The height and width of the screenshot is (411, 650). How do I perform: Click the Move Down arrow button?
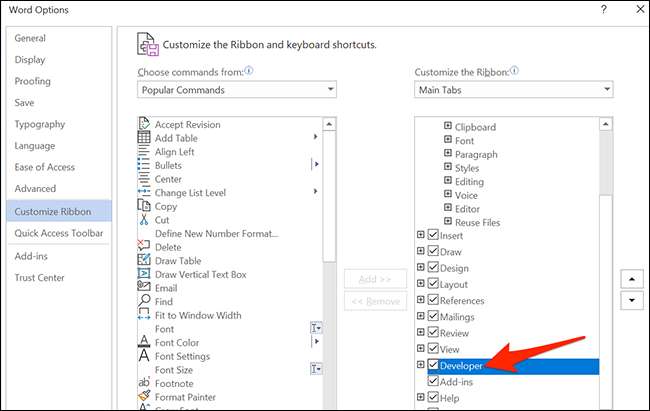631,300
